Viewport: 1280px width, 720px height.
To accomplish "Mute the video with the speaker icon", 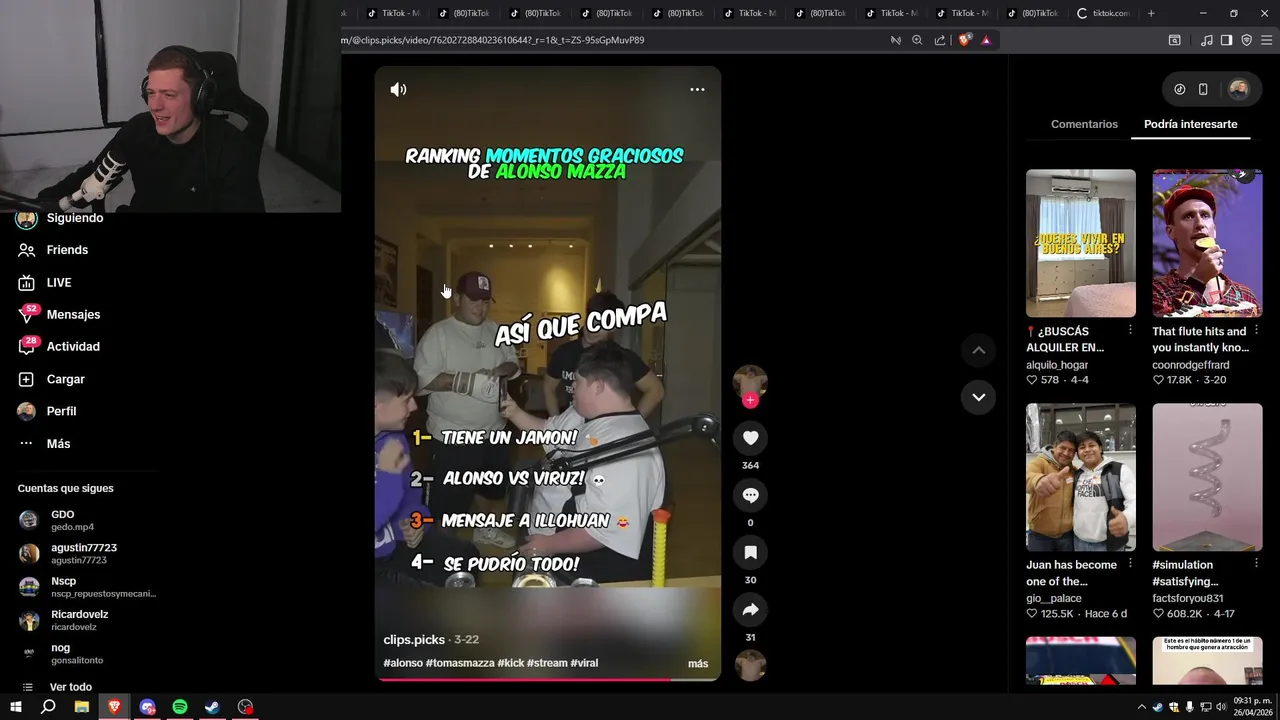I will [398, 90].
